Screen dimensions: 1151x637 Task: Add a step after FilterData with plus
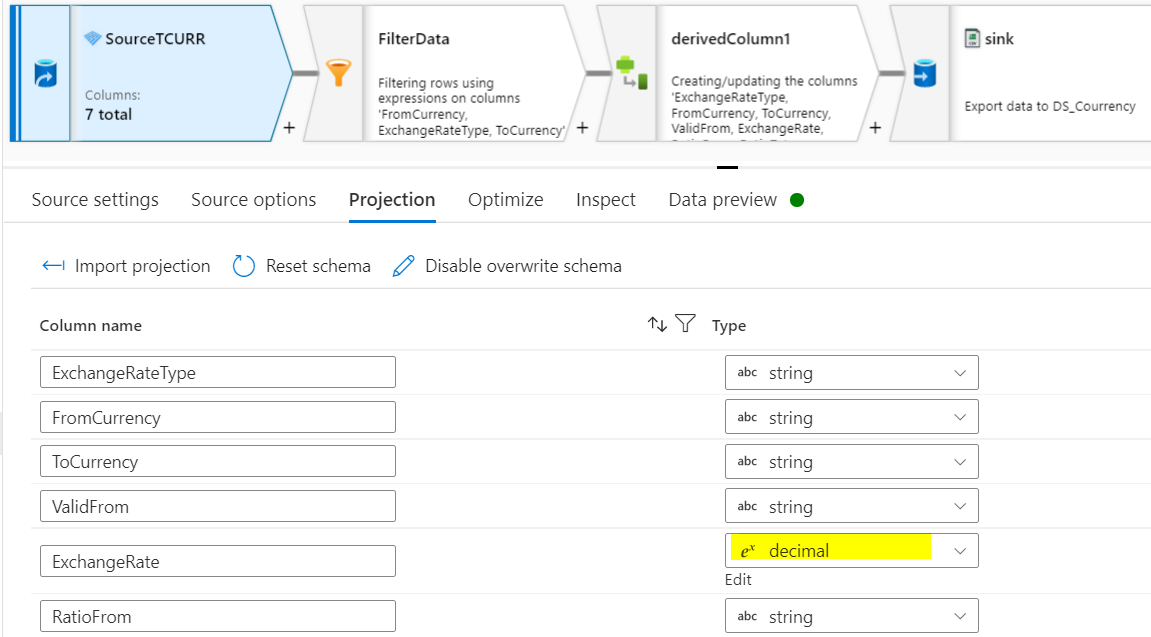(582, 128)
